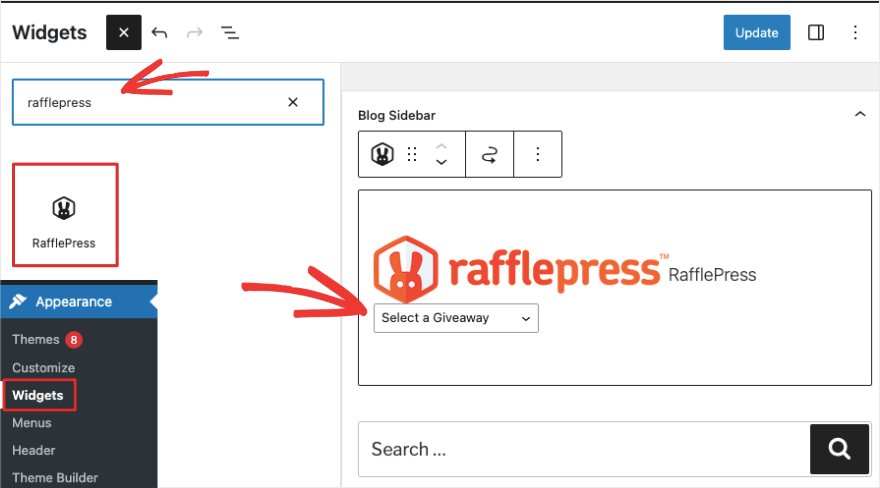
Task: Click the rafflepress logo in block
Action: click(520, 269)
